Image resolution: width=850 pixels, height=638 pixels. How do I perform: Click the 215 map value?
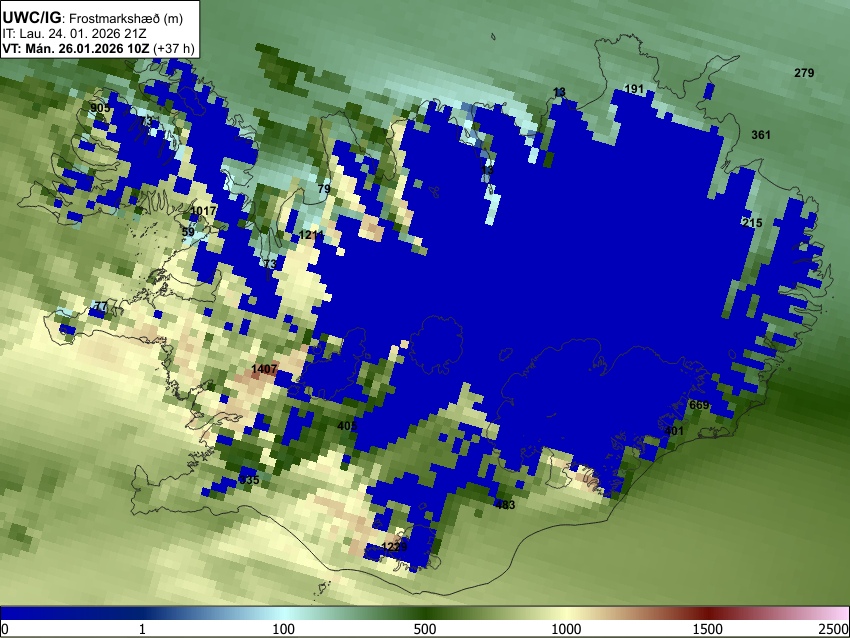coord(752,223)
